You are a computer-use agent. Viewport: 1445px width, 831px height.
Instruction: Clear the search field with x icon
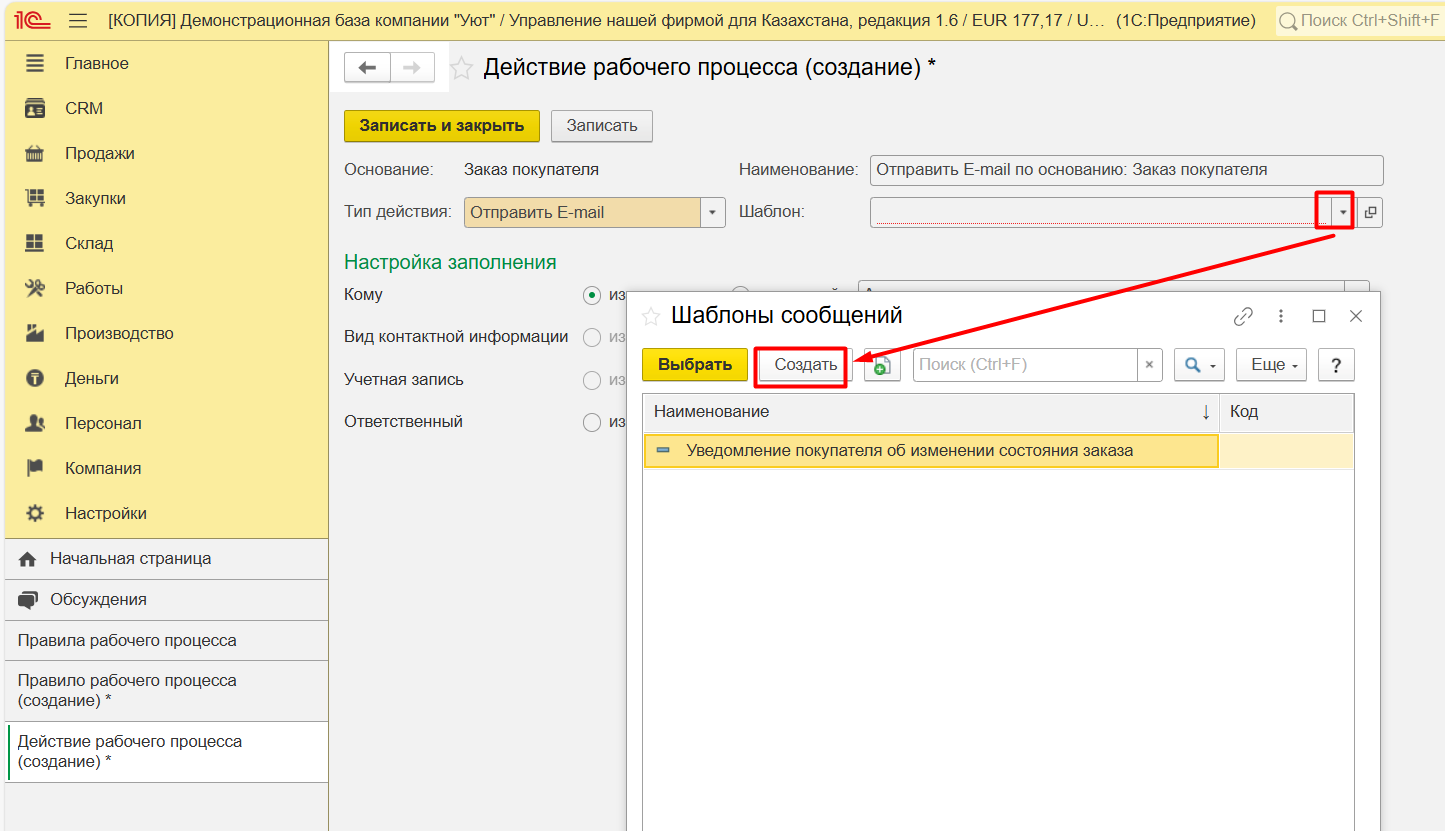click(x=1149, y=365)
